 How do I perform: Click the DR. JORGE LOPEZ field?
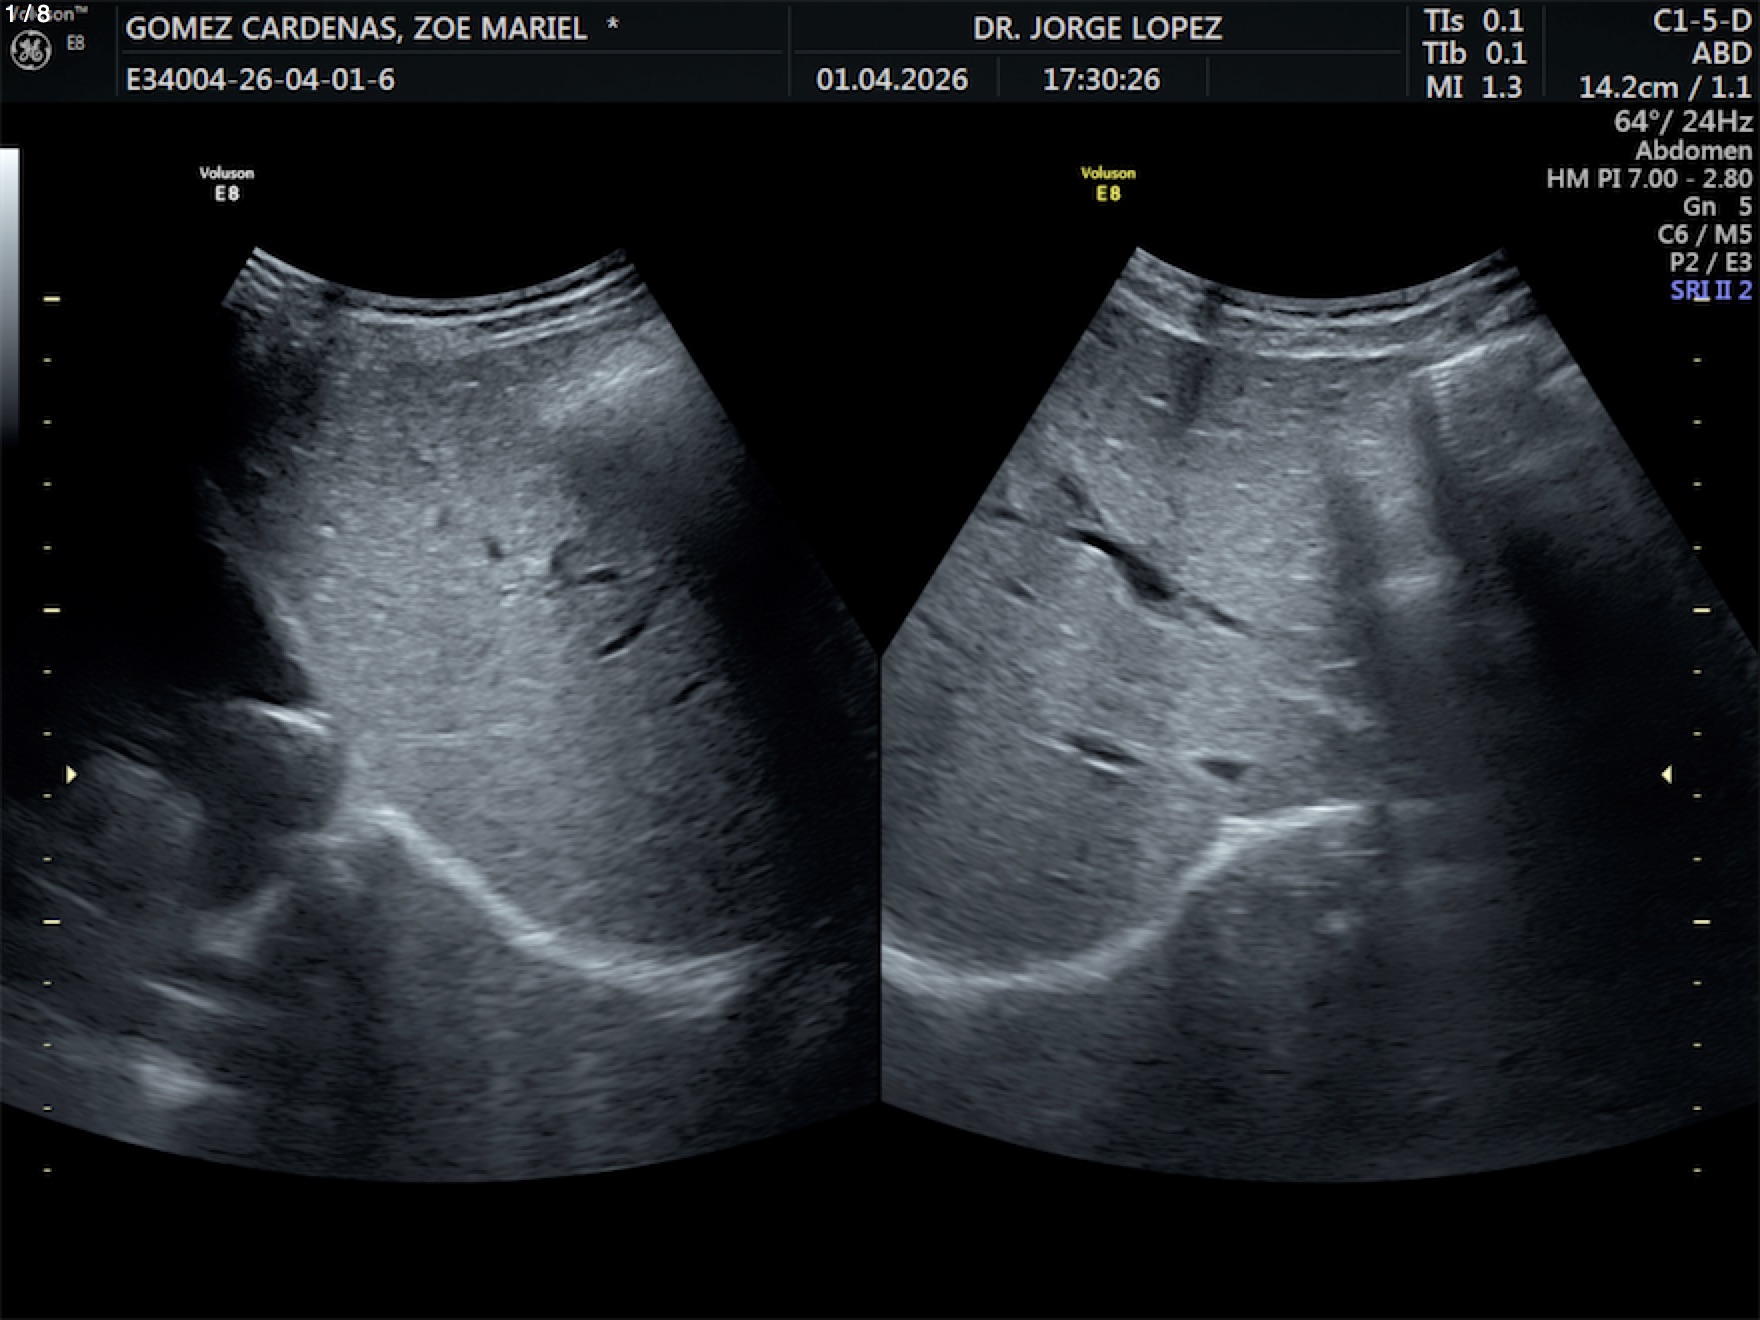[x=1097, y=28]
